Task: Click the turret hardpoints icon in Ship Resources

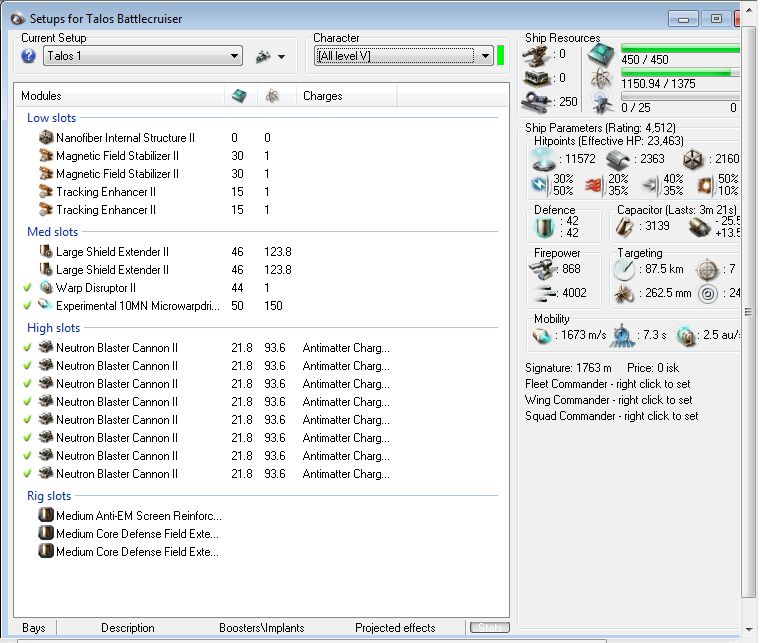Action: tap(536, 55)
